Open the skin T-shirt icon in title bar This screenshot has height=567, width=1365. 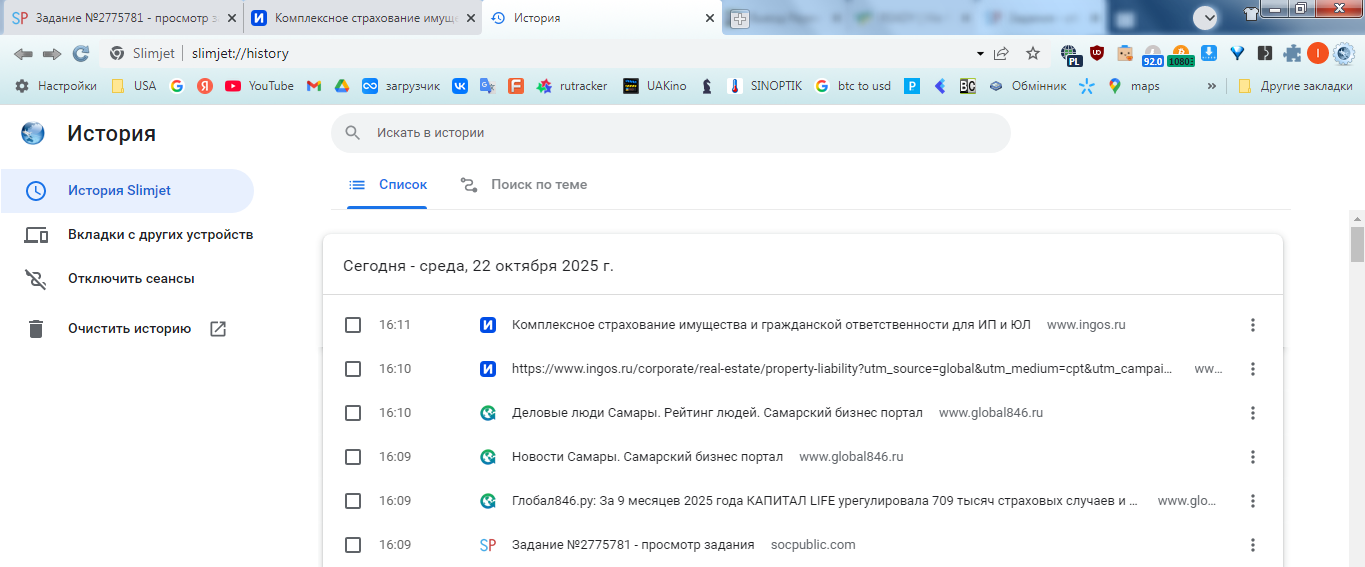coord(1251,13)
